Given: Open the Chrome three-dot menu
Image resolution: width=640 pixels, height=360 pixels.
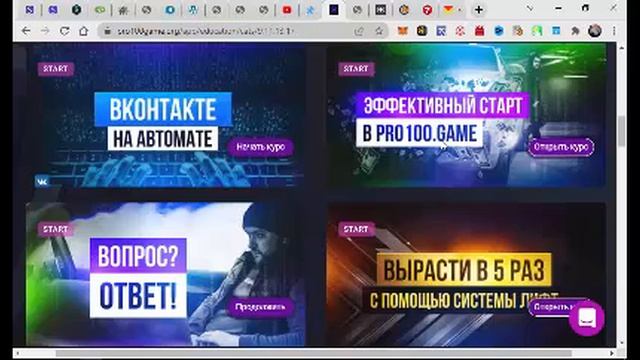Looking at the screenshot, I should 614,31.
